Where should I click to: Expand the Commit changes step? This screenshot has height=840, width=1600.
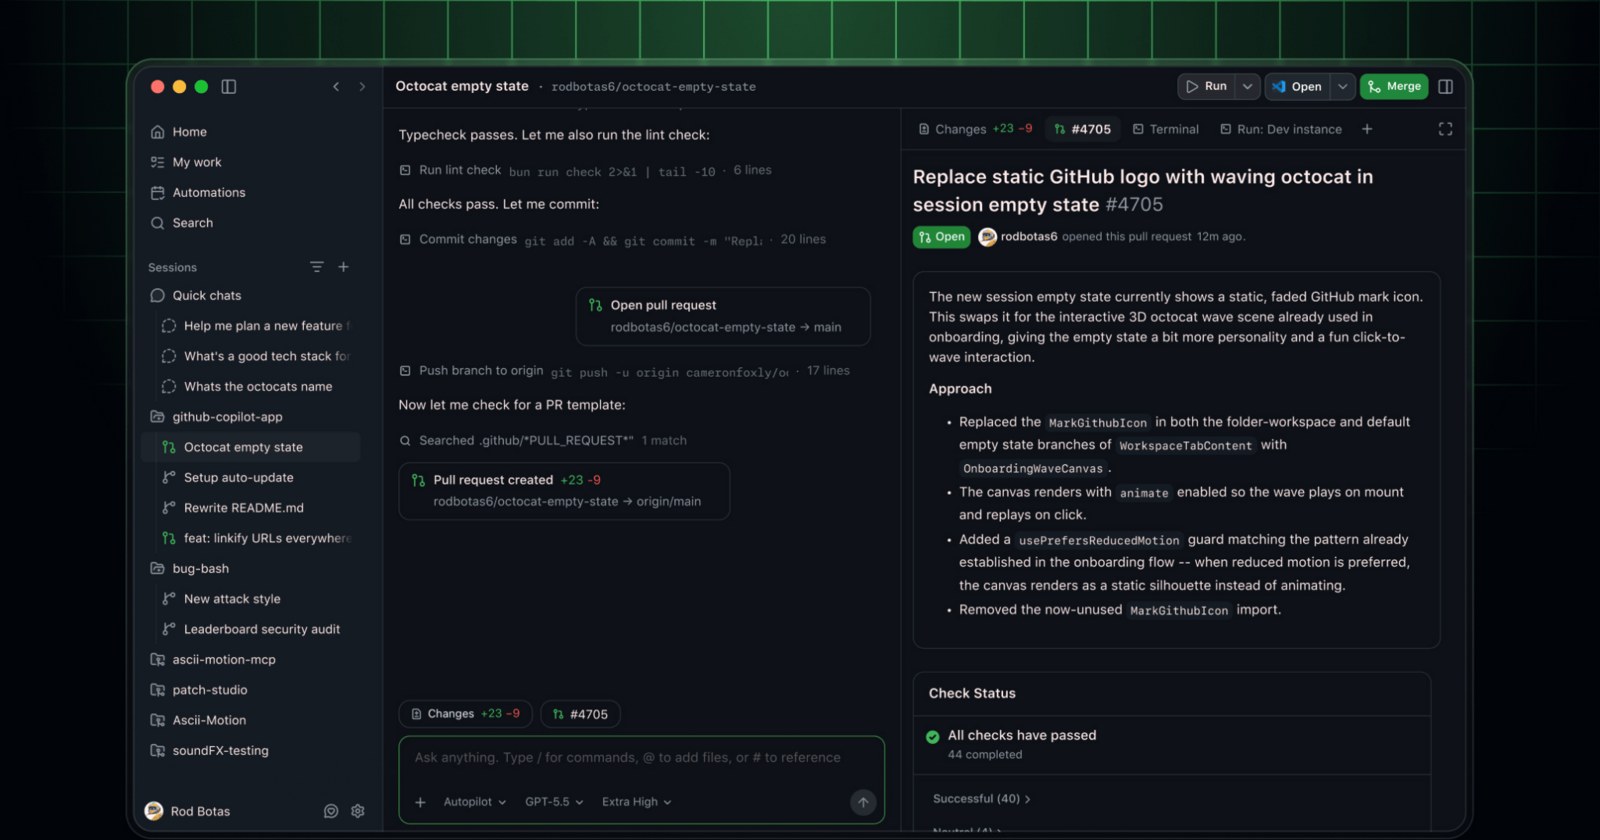pyautogui.click(x=612, y=240)
